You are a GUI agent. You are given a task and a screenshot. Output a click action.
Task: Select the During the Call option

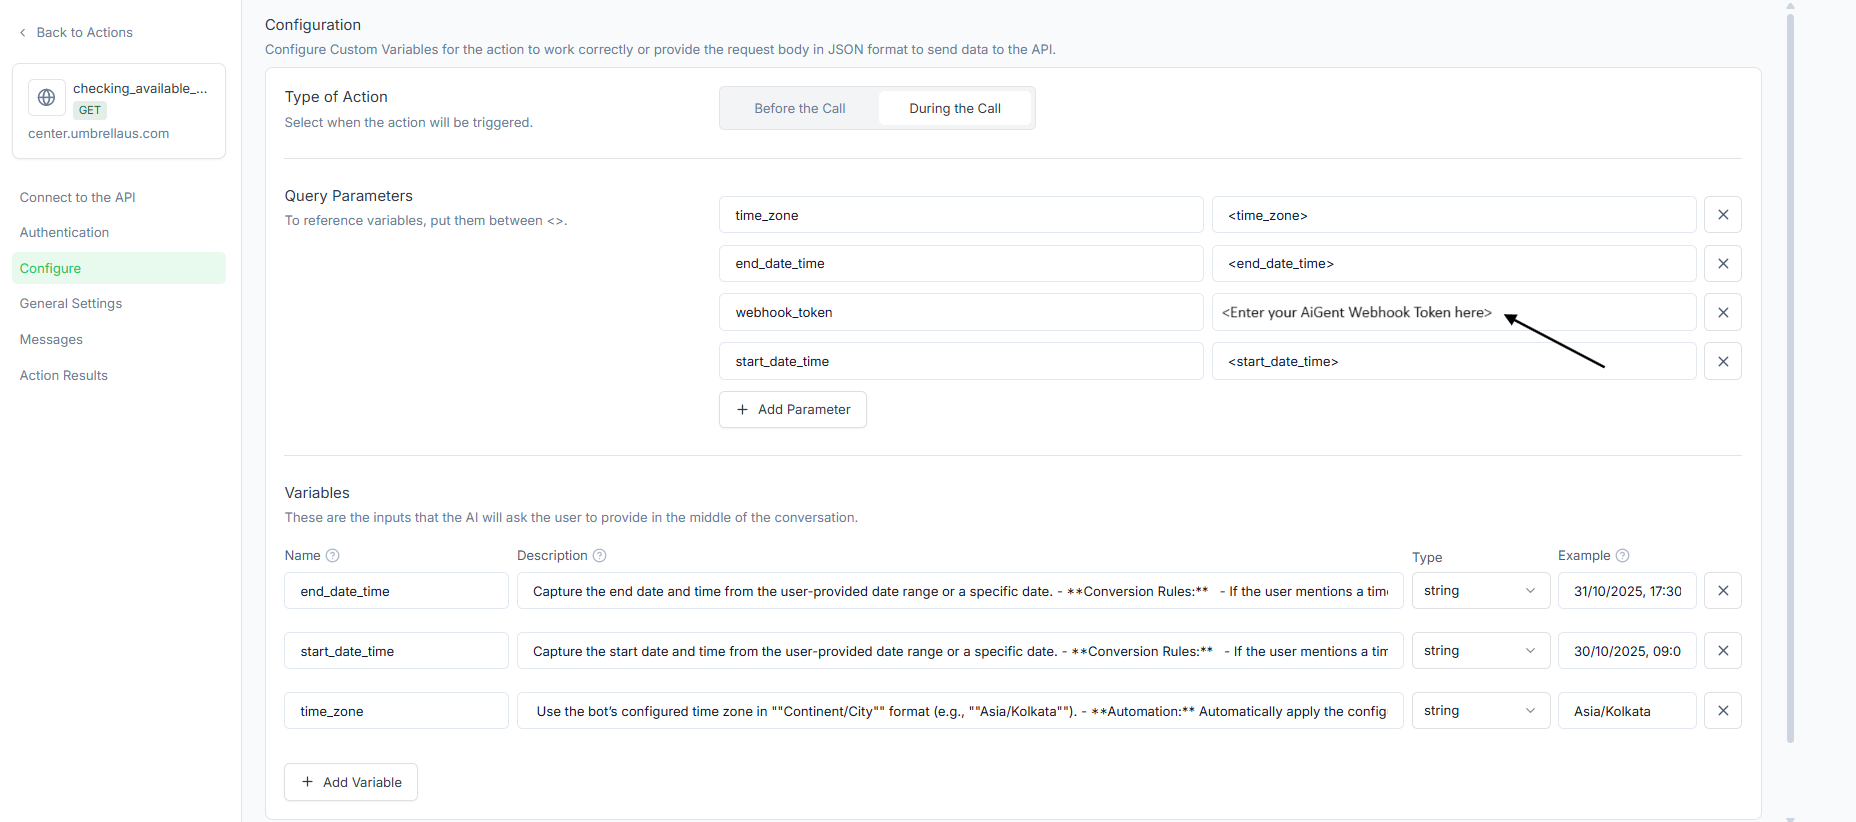954,109
